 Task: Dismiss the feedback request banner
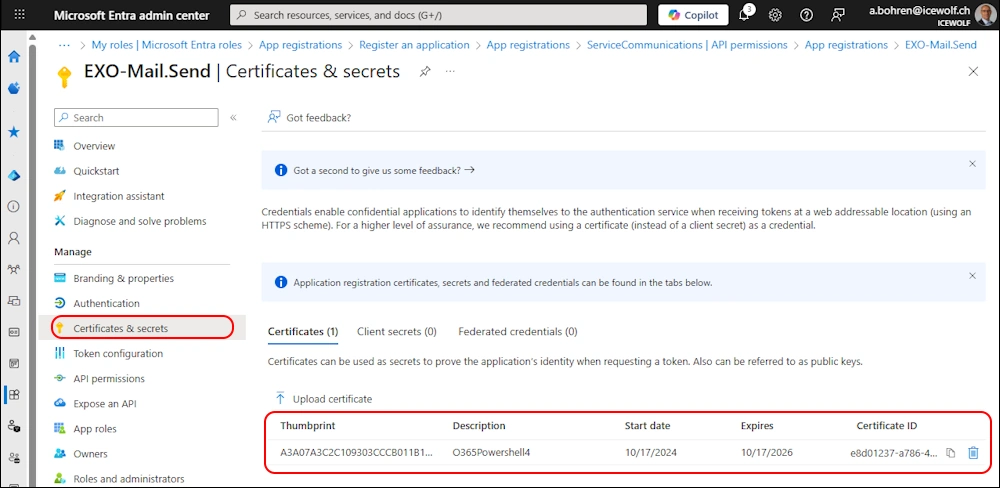[972, 164]
